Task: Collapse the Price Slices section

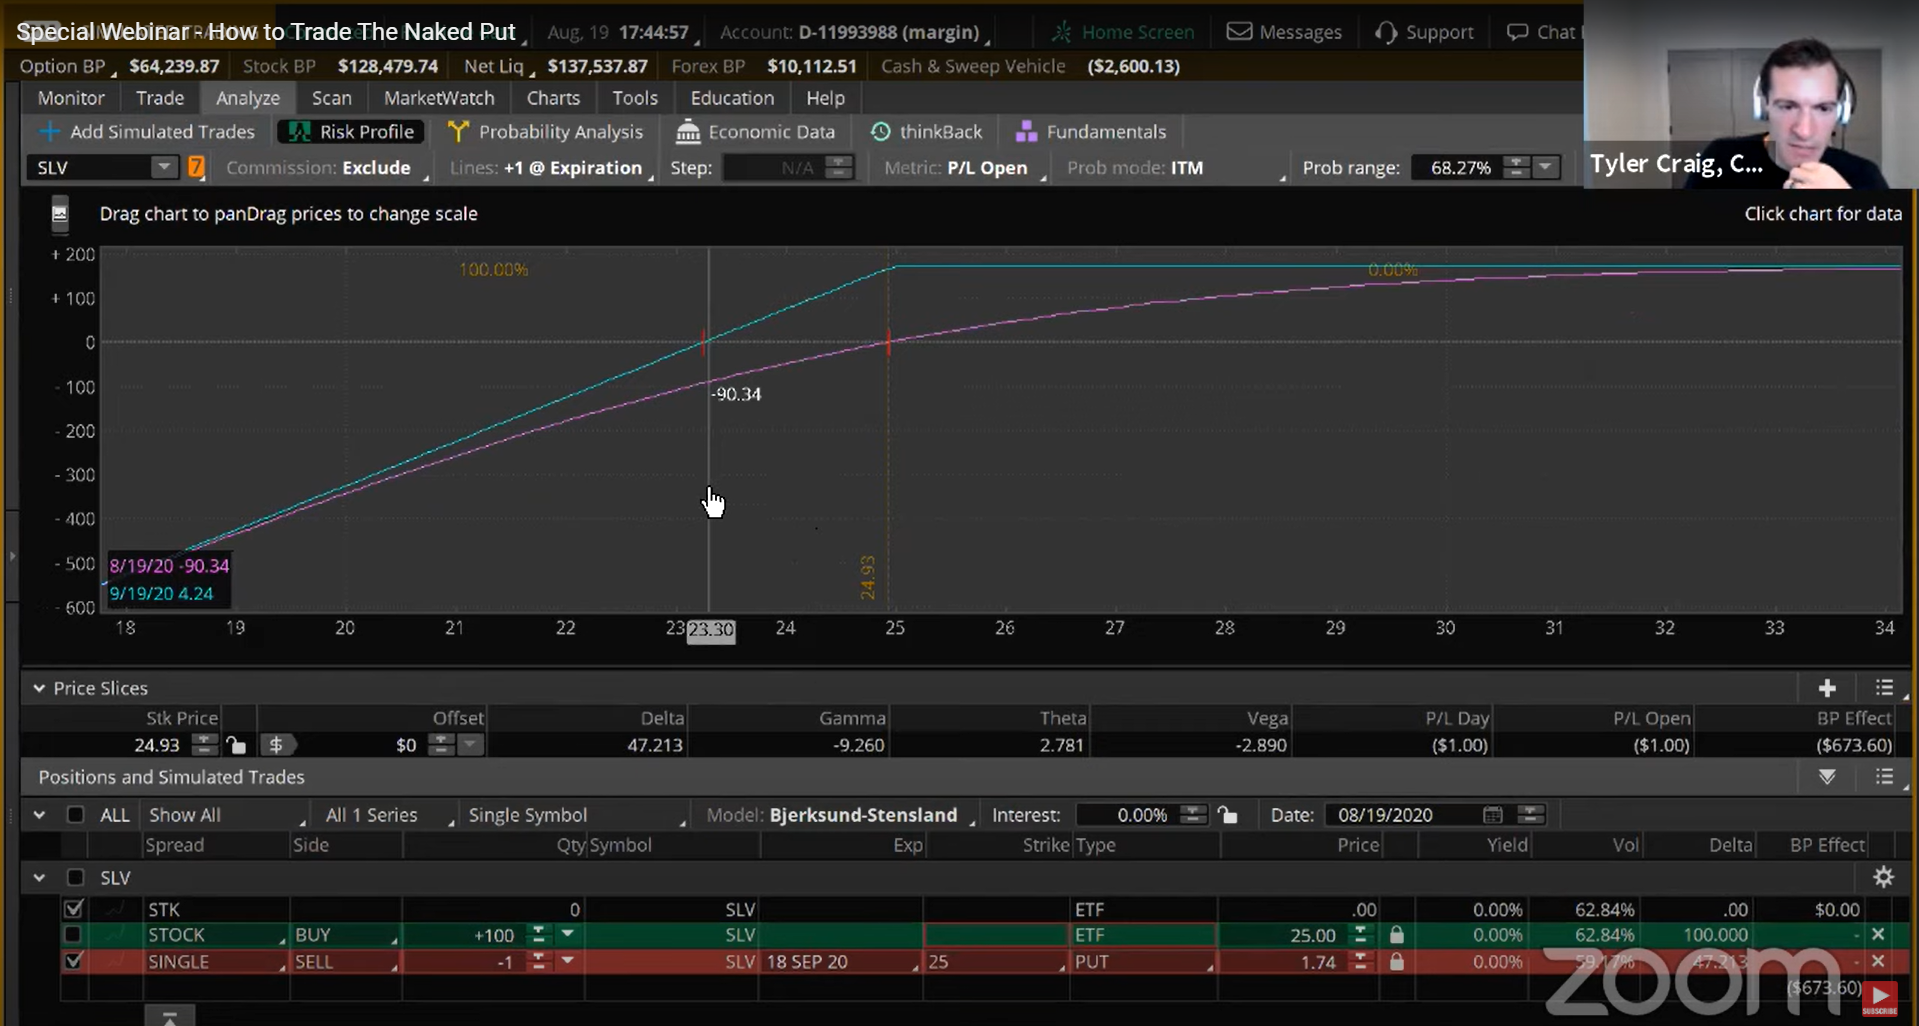Action: 39,688
